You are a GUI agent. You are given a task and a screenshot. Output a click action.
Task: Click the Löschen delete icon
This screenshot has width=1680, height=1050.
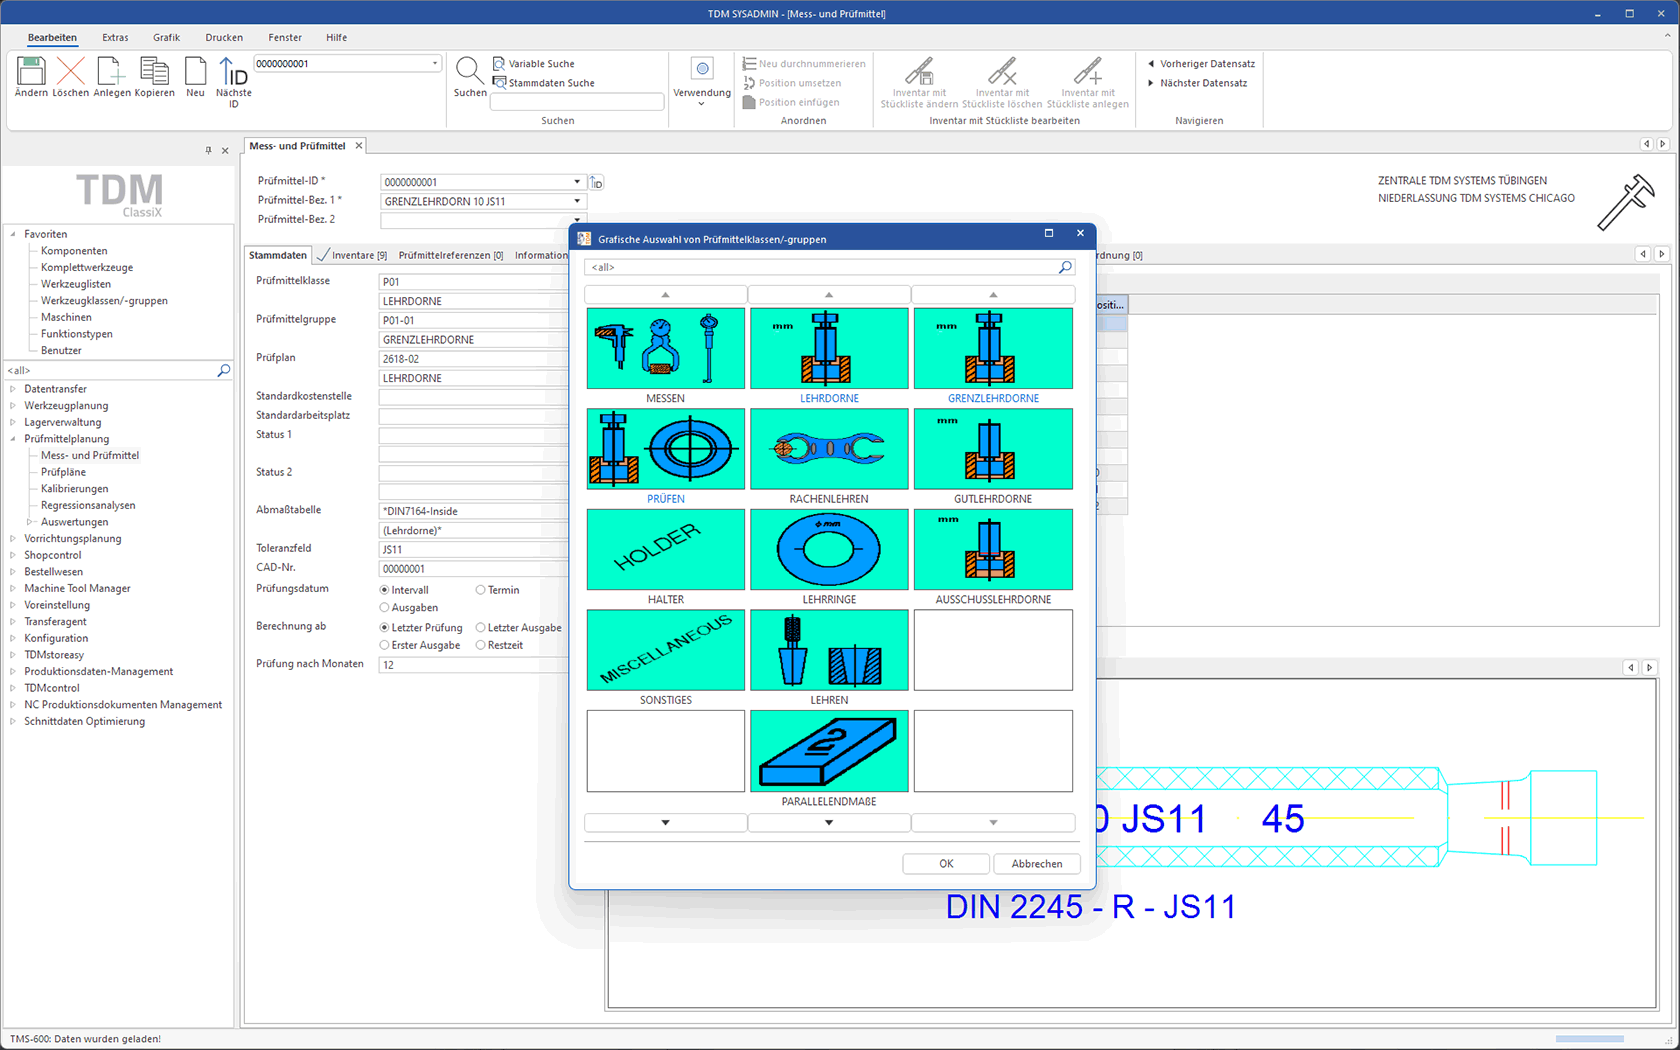[70, 71]
